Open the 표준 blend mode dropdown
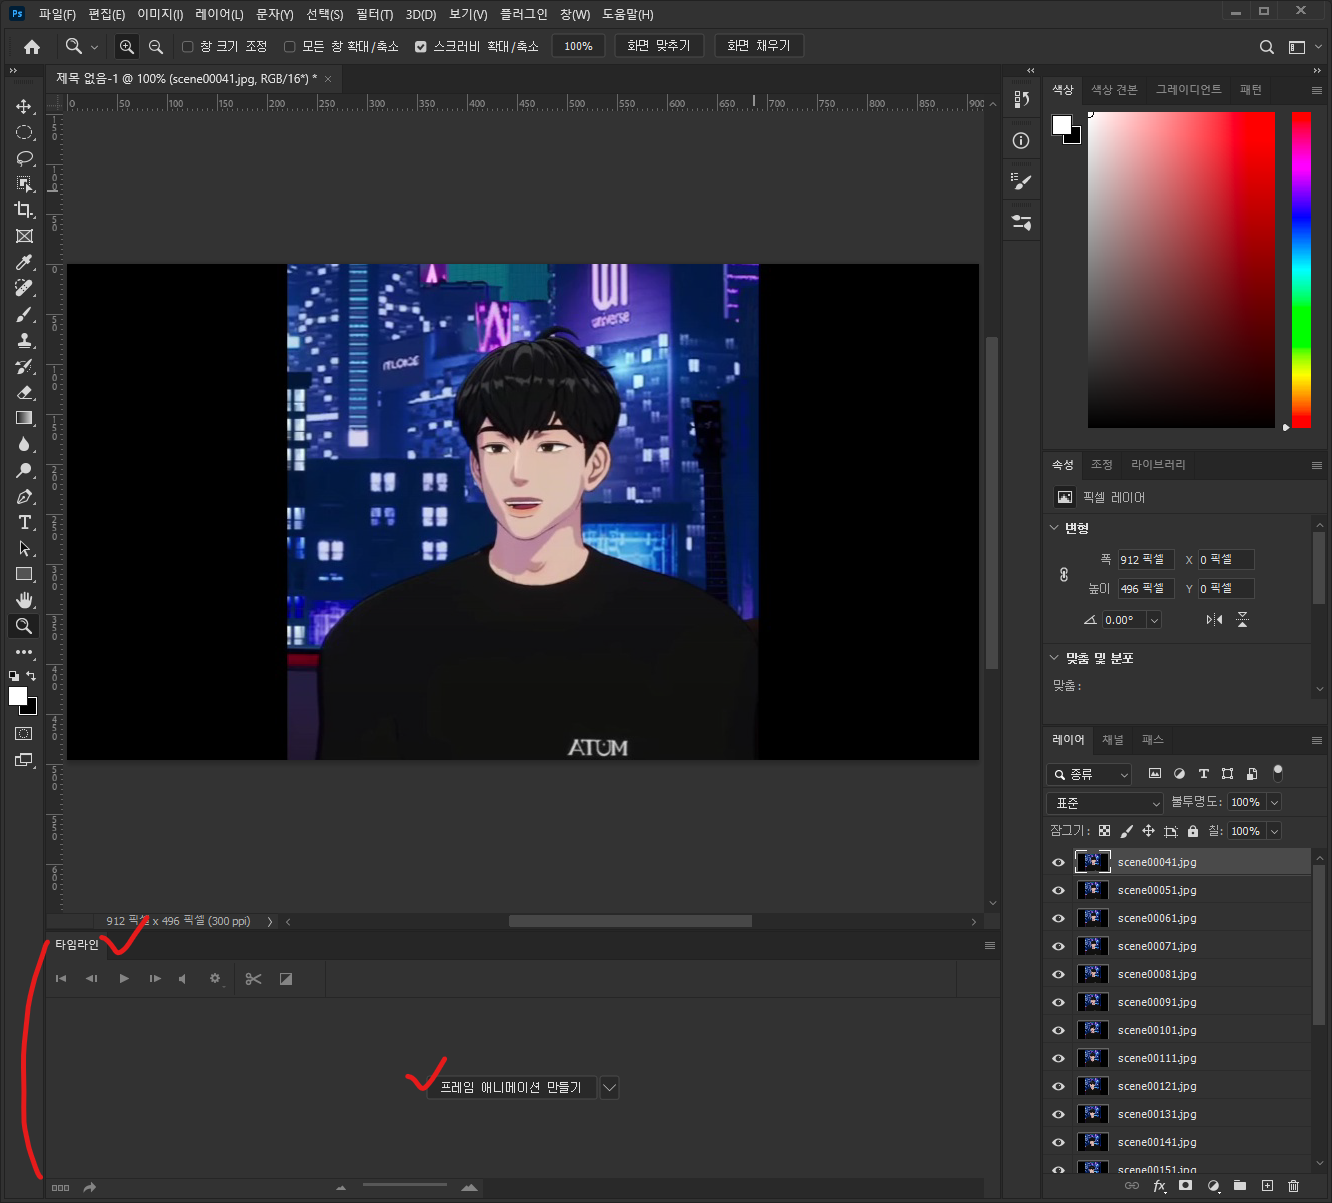This screenshot has width=1332, height=1203. [x=1105, y=803]
